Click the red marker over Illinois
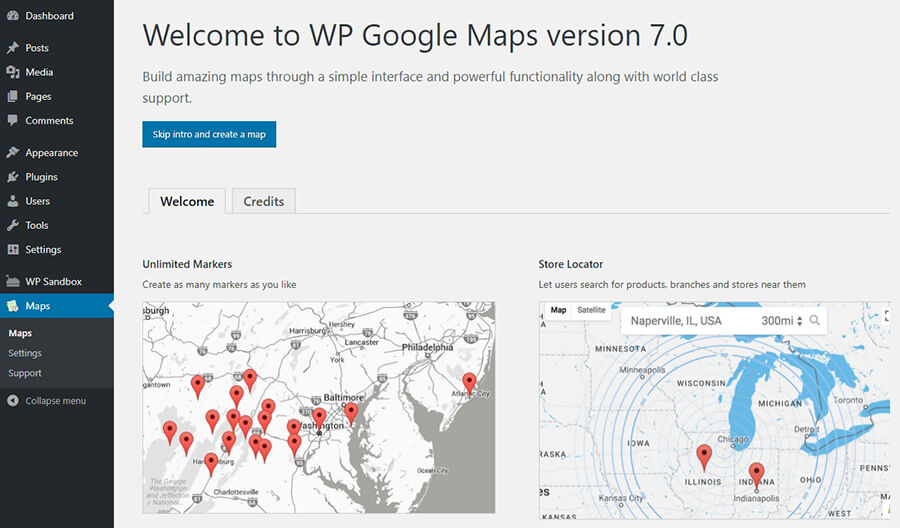 [704, 456]
